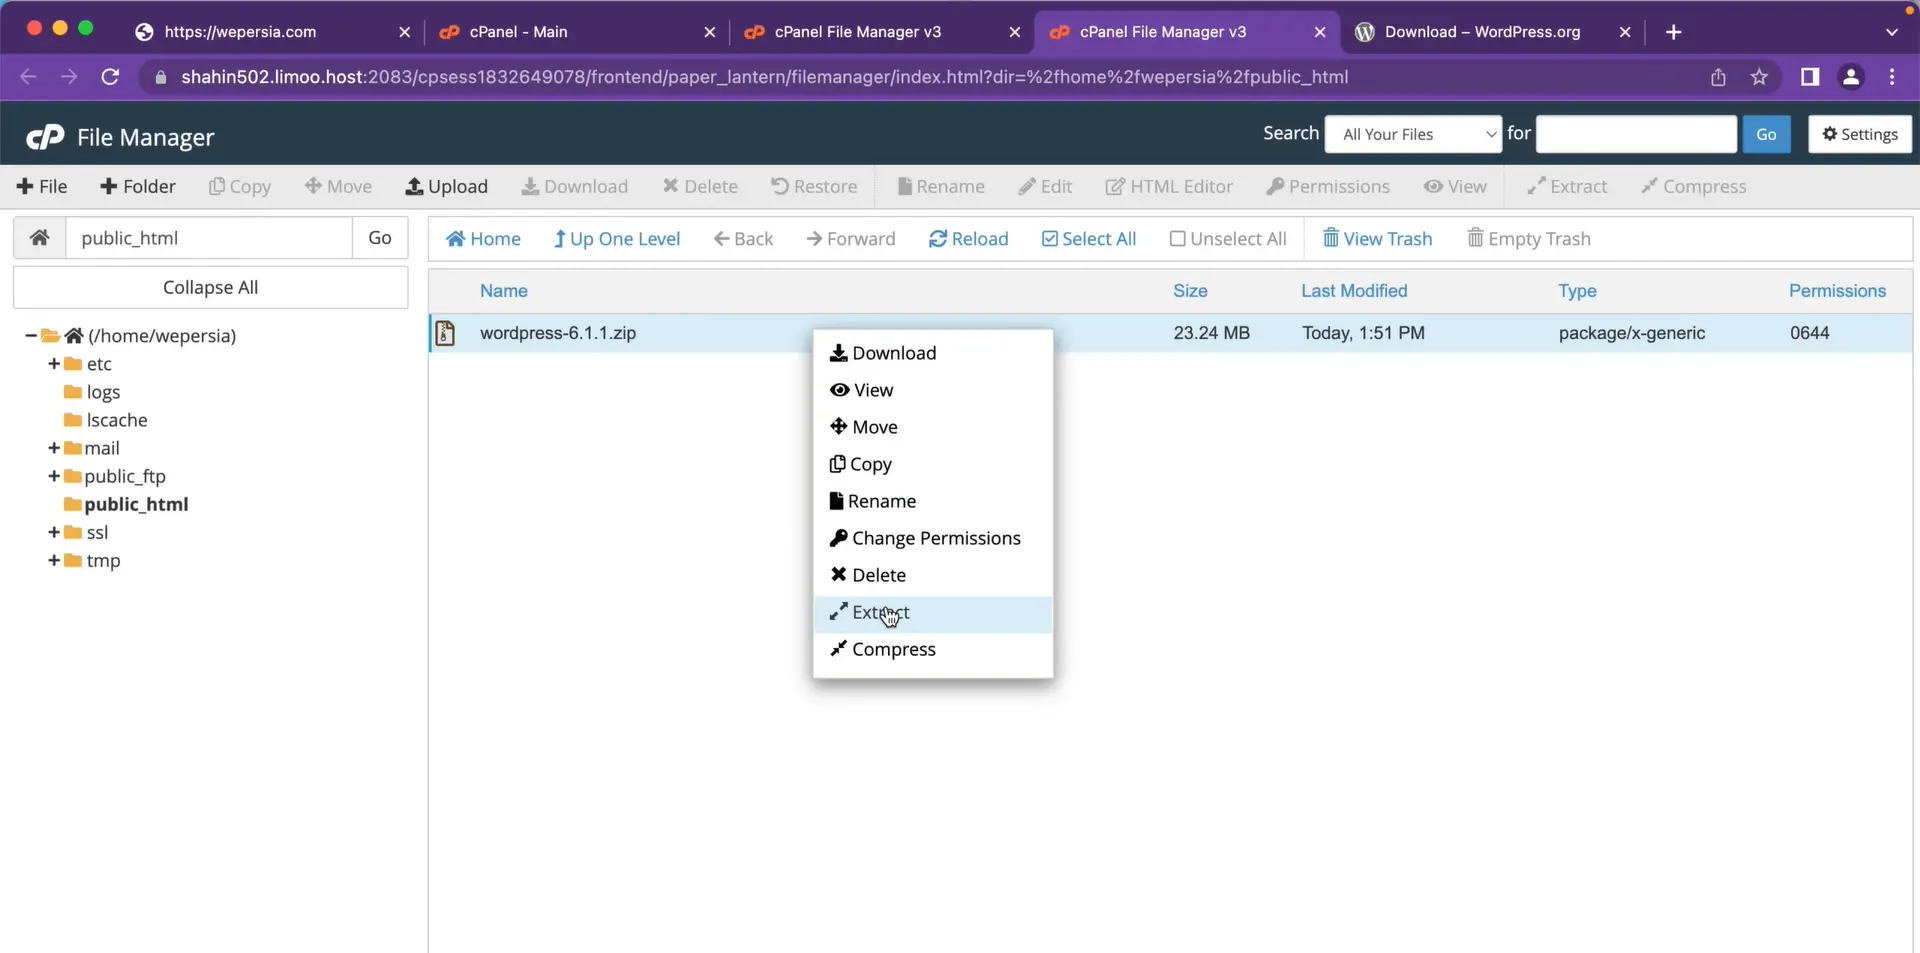Click the zip file icon for wordpress-6.1.1.zip

446,333
